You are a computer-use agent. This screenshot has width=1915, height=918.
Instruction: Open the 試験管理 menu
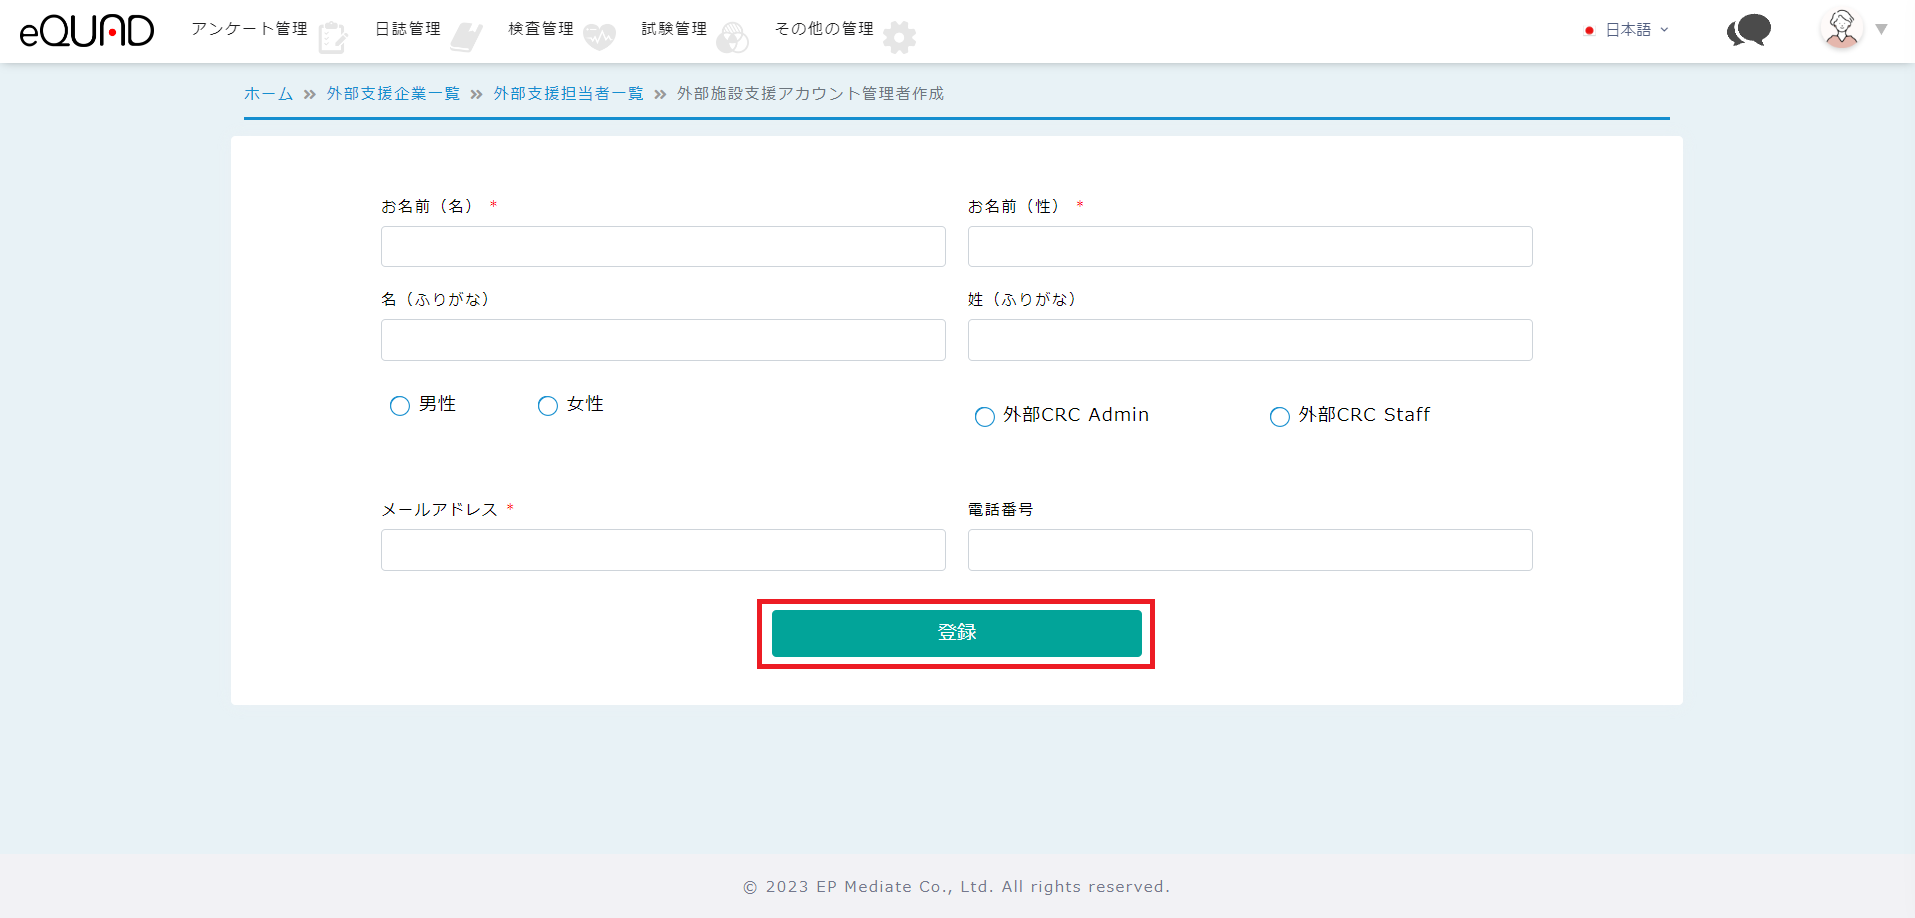[x=674, y=29]
